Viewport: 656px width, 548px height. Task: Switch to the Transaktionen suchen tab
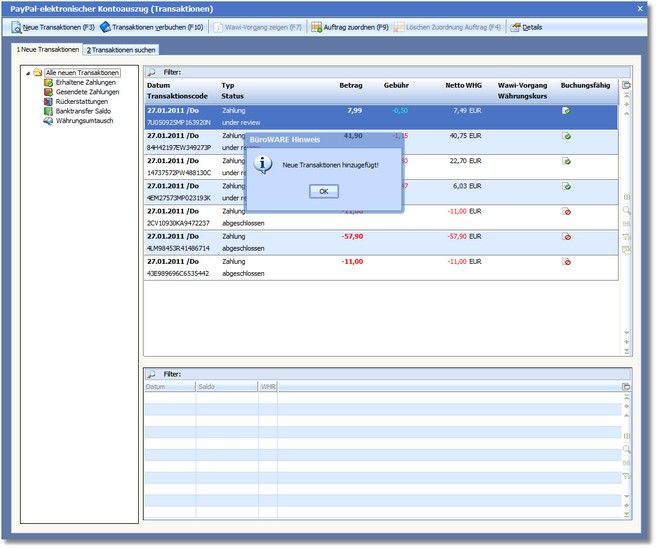pos(122,49)
